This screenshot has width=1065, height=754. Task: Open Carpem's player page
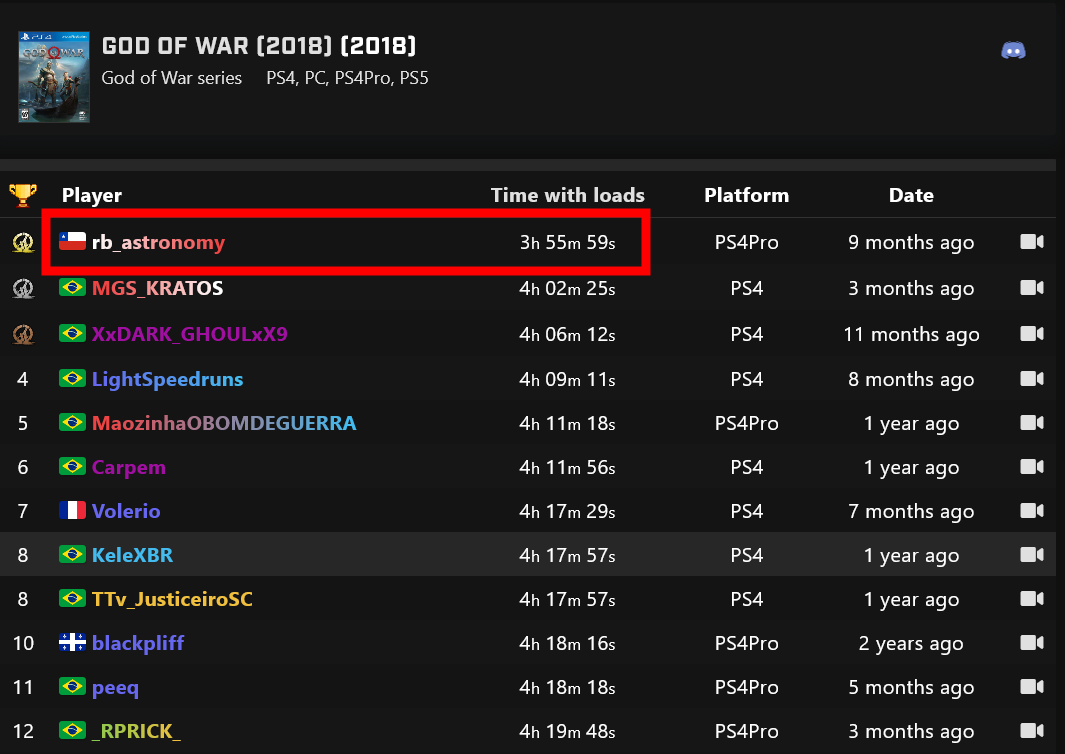pyautogui.click(x=128, y=467)
